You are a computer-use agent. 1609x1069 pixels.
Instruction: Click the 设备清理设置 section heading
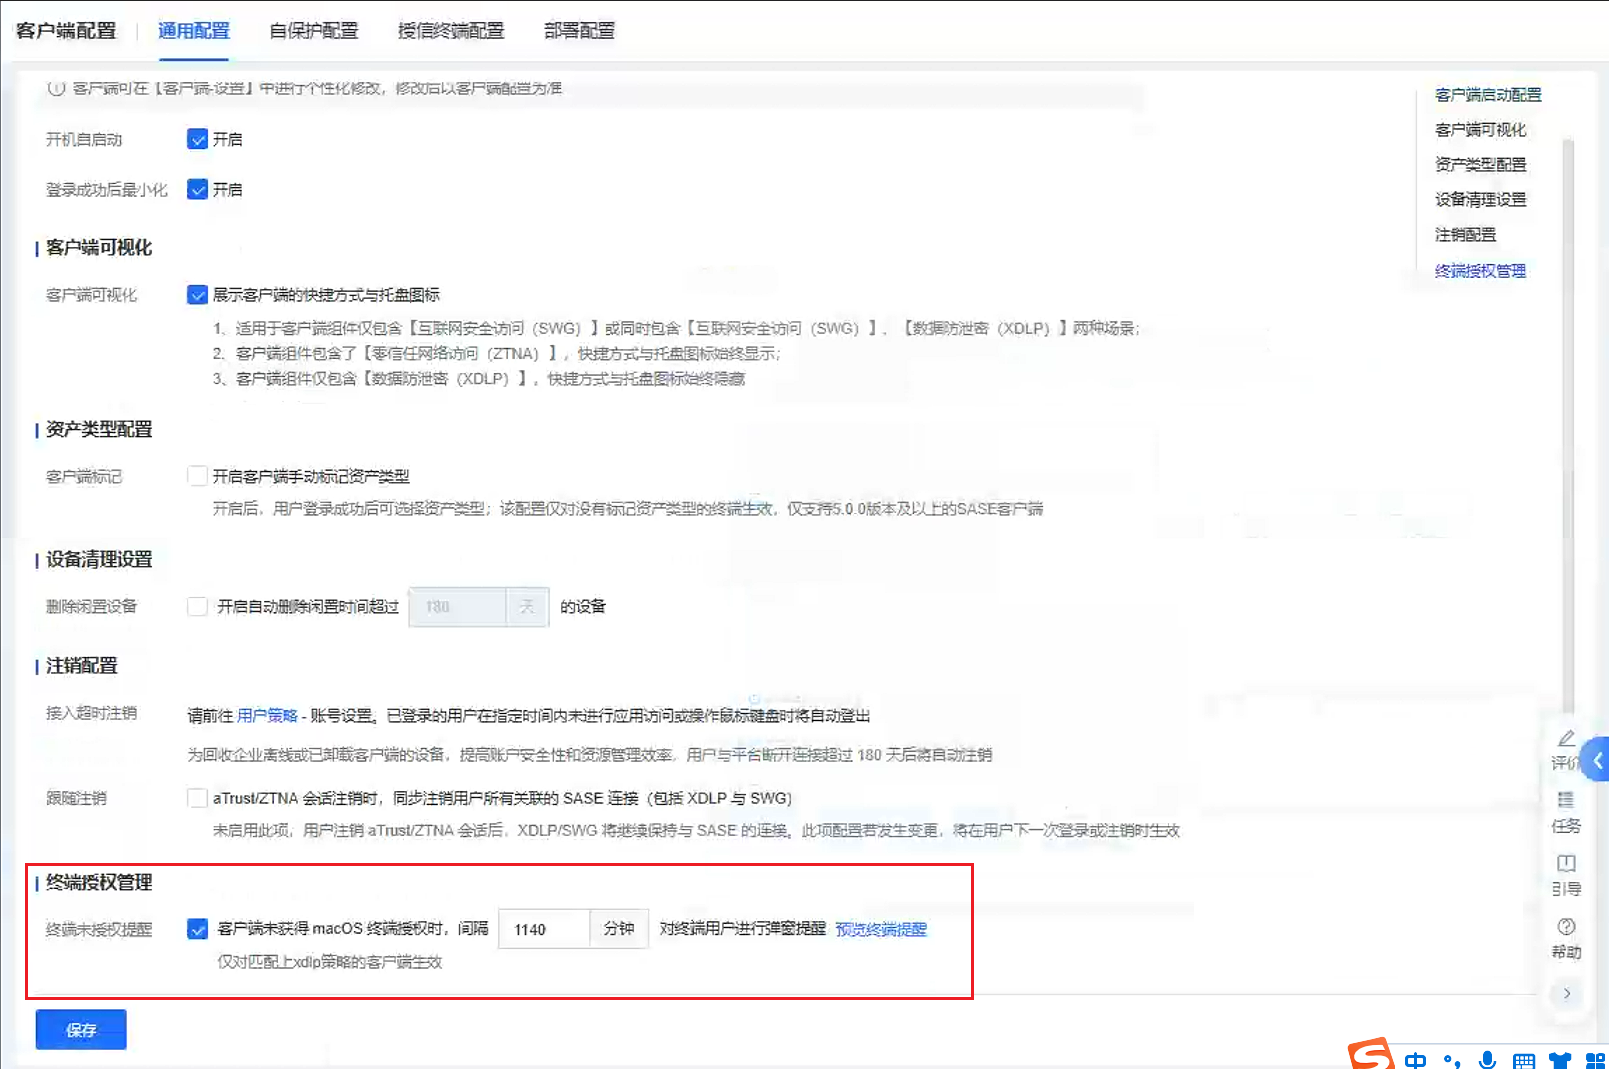99,559
